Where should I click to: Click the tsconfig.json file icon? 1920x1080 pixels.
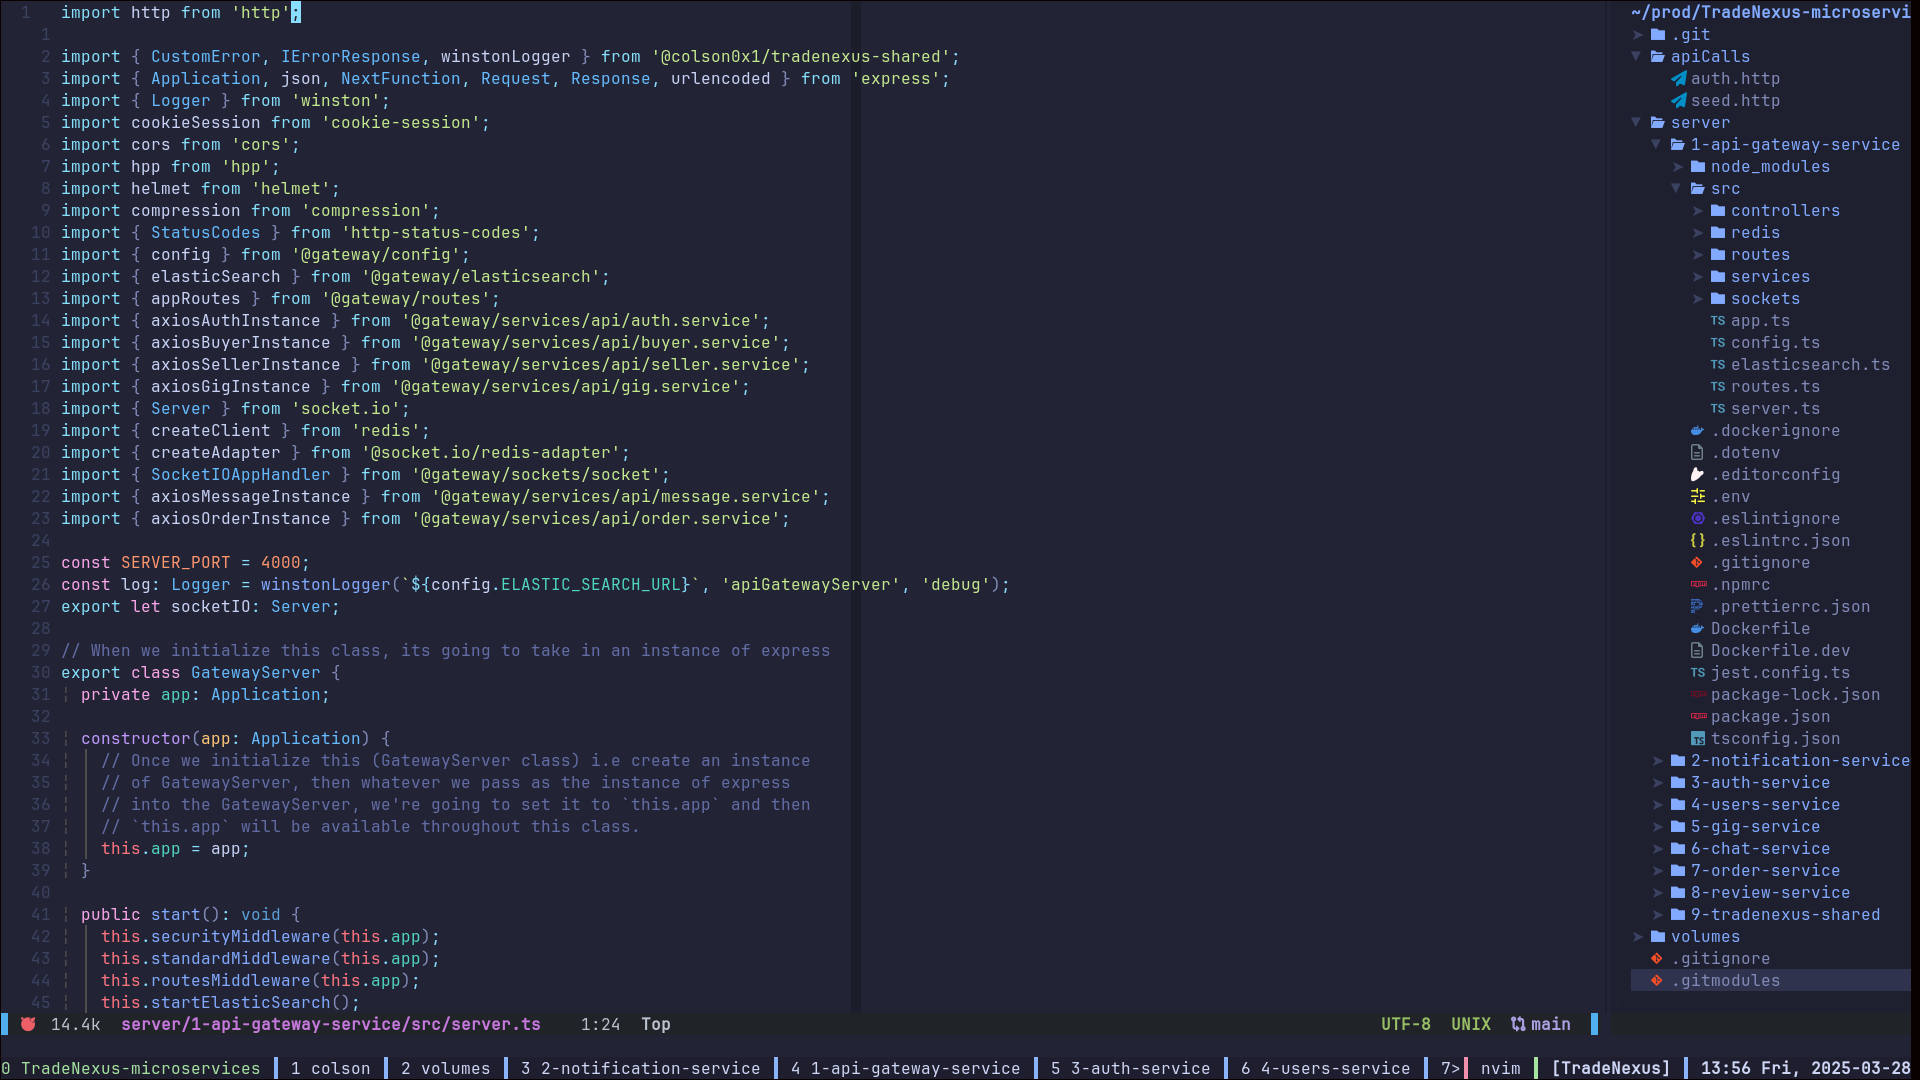[x=1697, y=739]
